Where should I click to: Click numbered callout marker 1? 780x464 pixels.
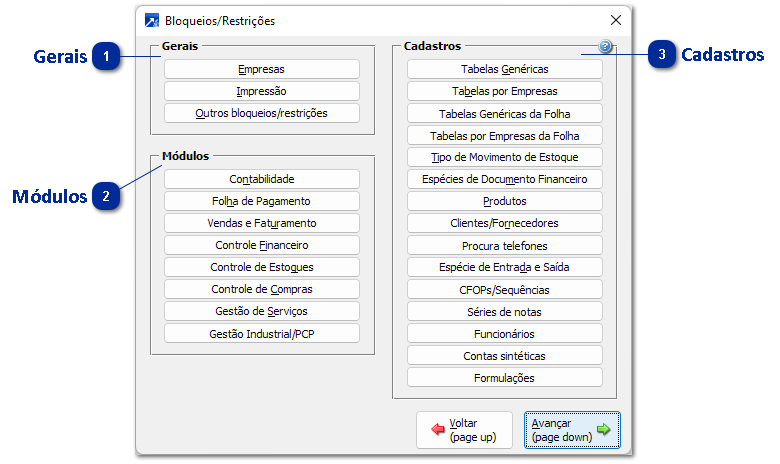106,57
